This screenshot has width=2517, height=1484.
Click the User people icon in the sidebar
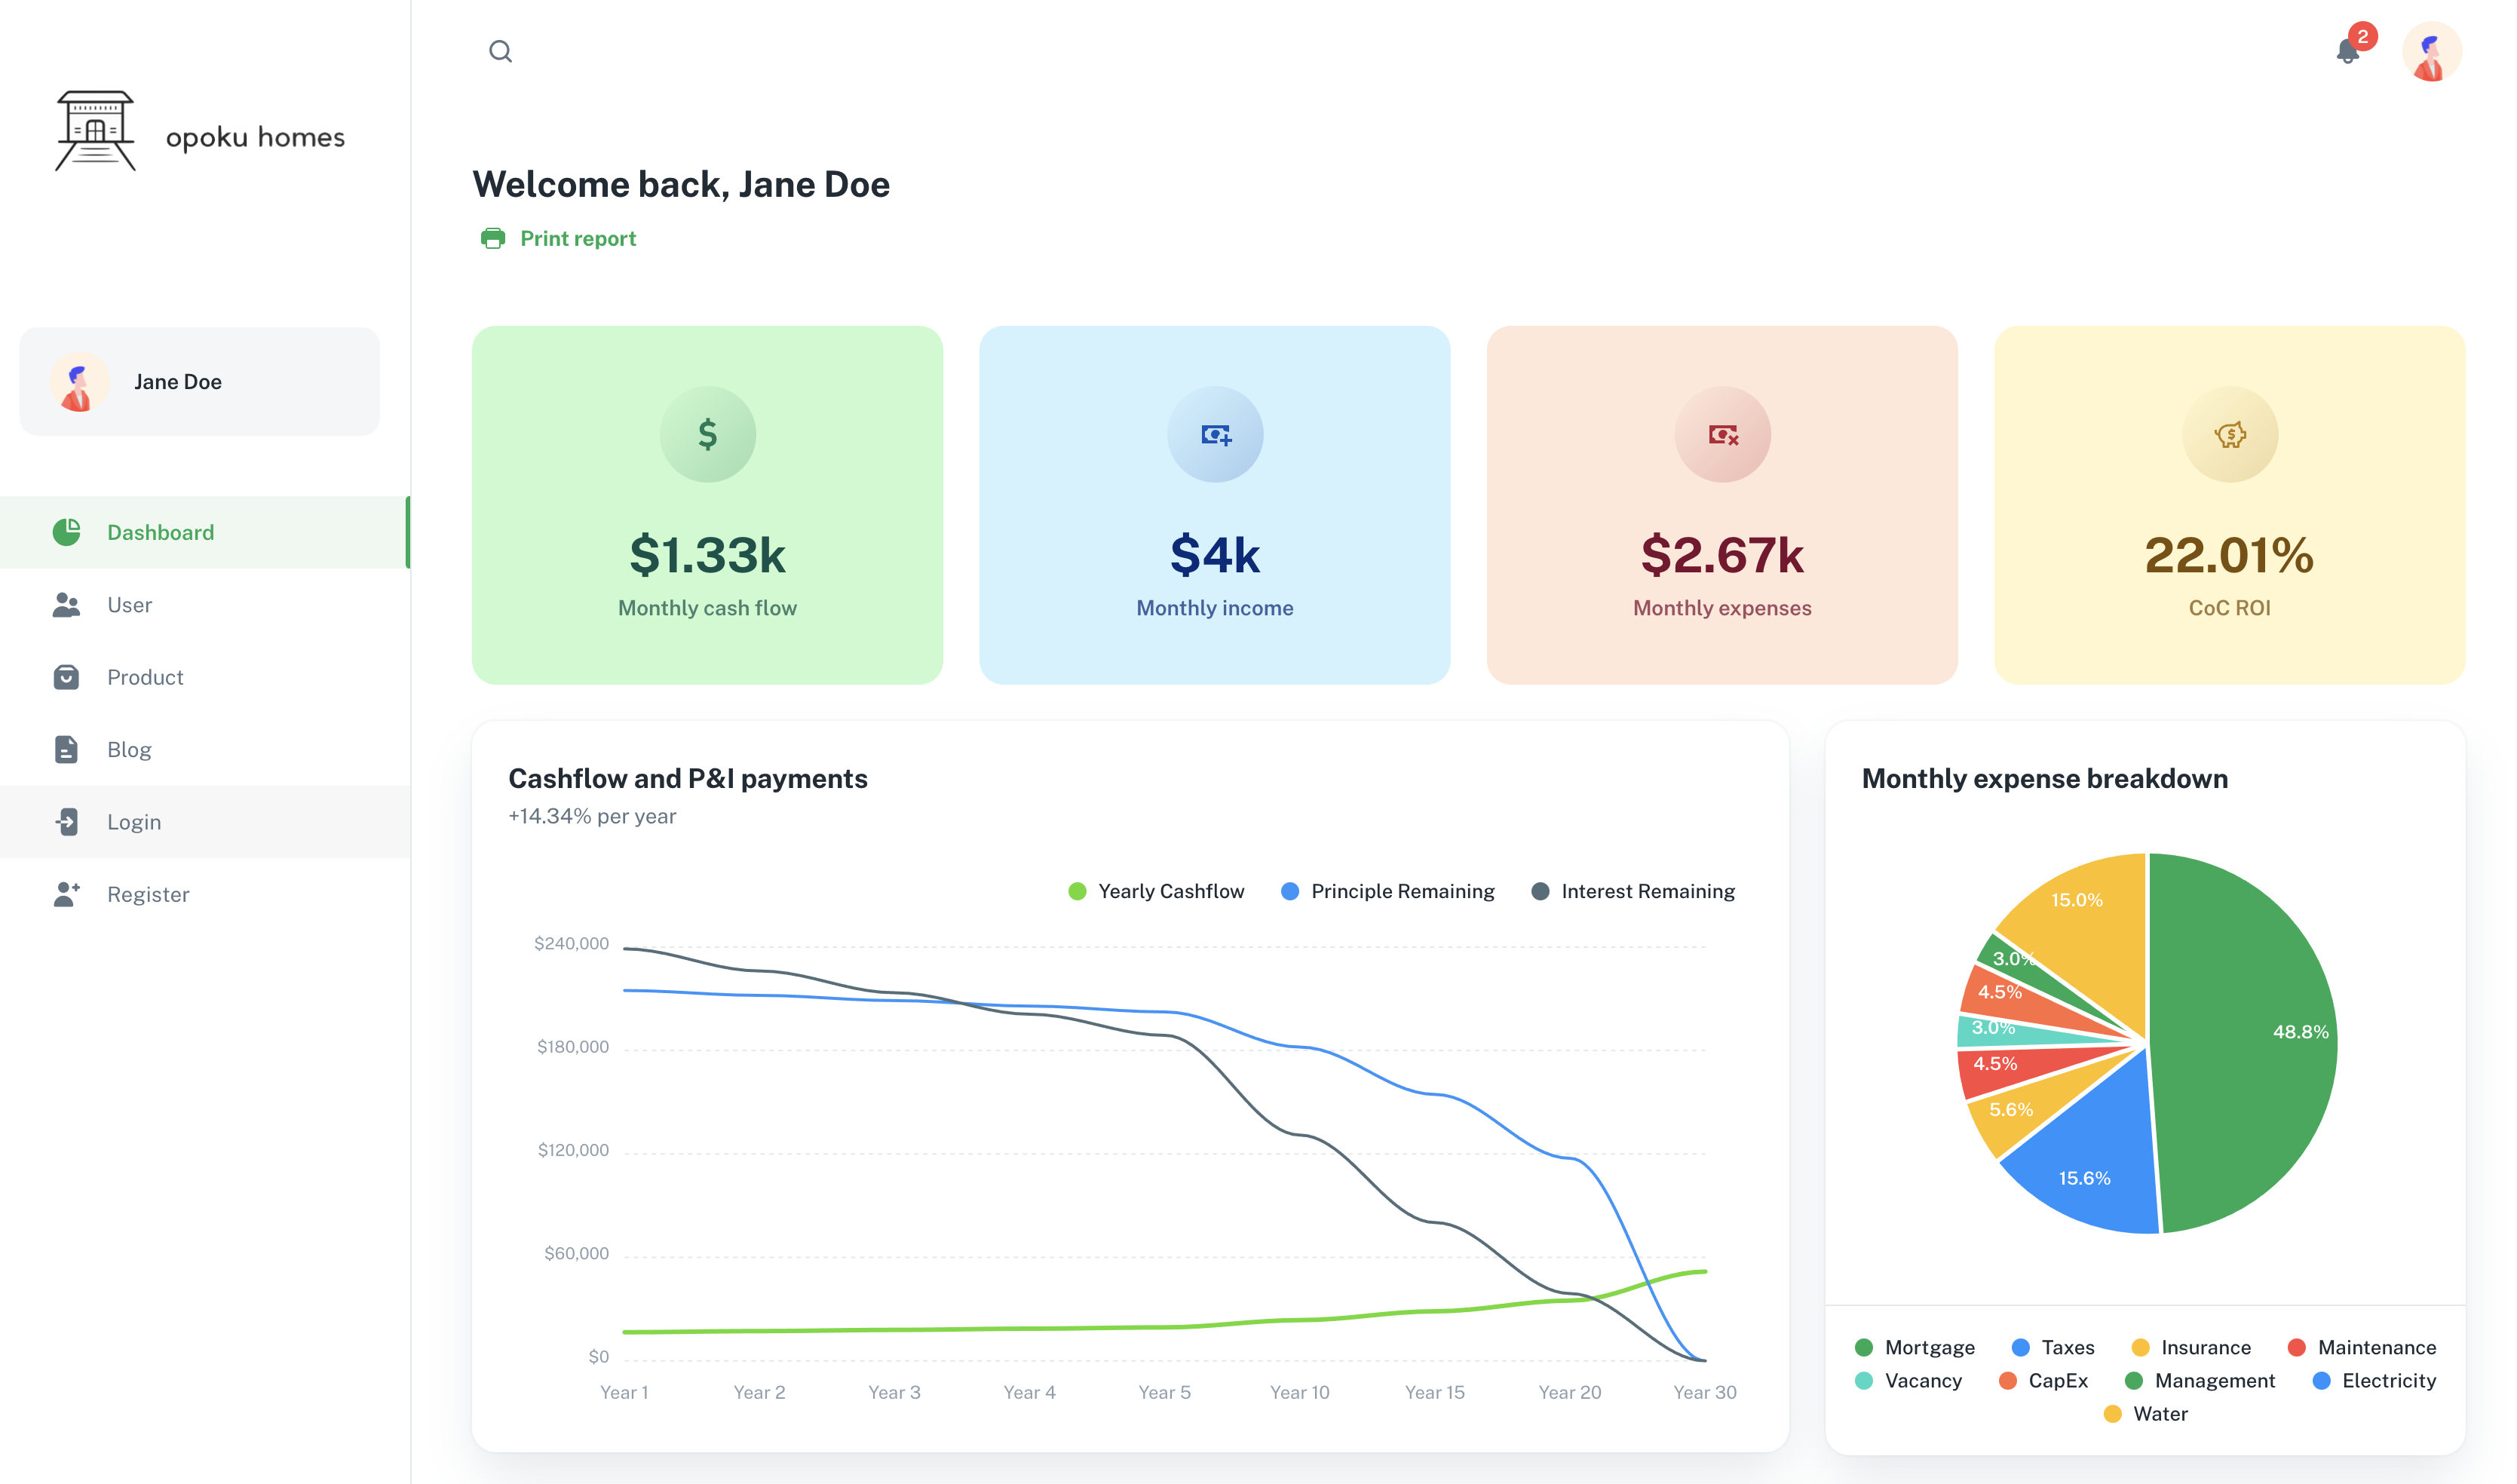67,605
